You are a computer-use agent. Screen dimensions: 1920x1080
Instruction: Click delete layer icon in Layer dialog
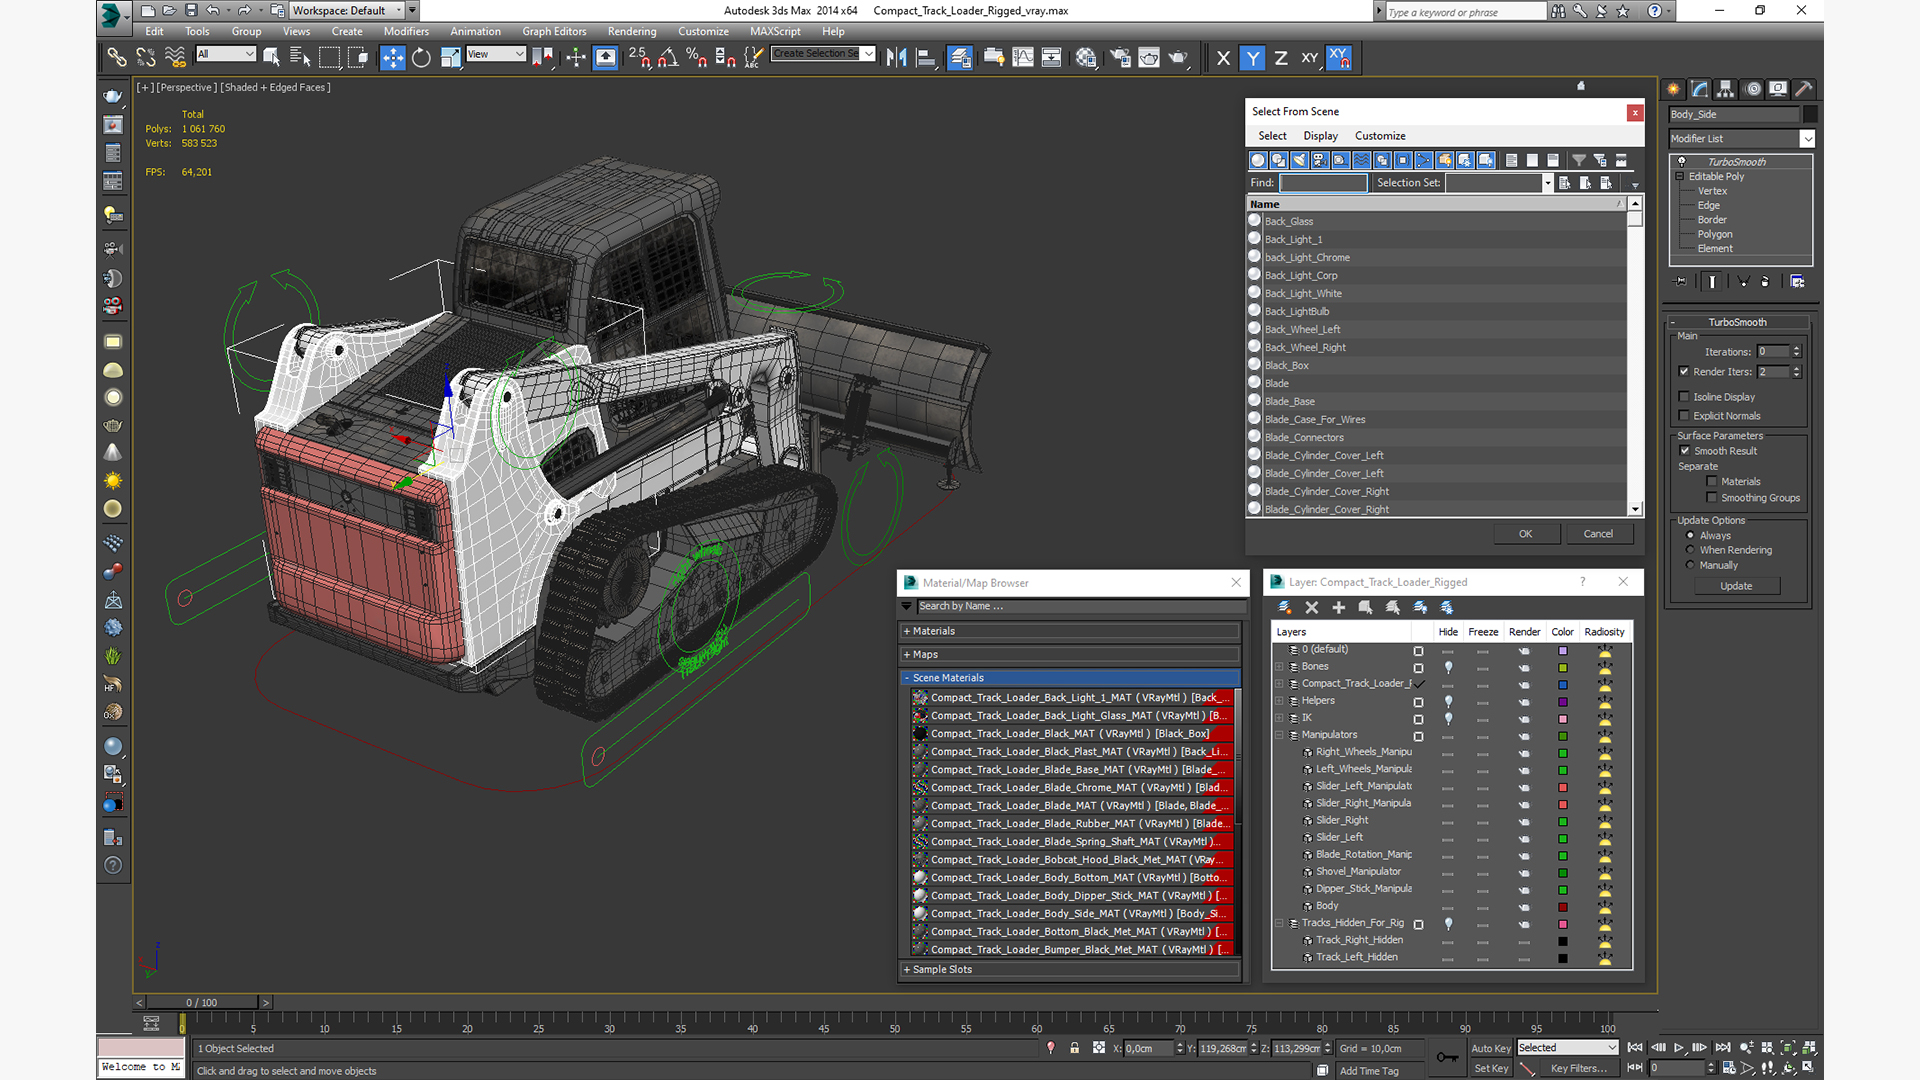tap(1312, 607)
